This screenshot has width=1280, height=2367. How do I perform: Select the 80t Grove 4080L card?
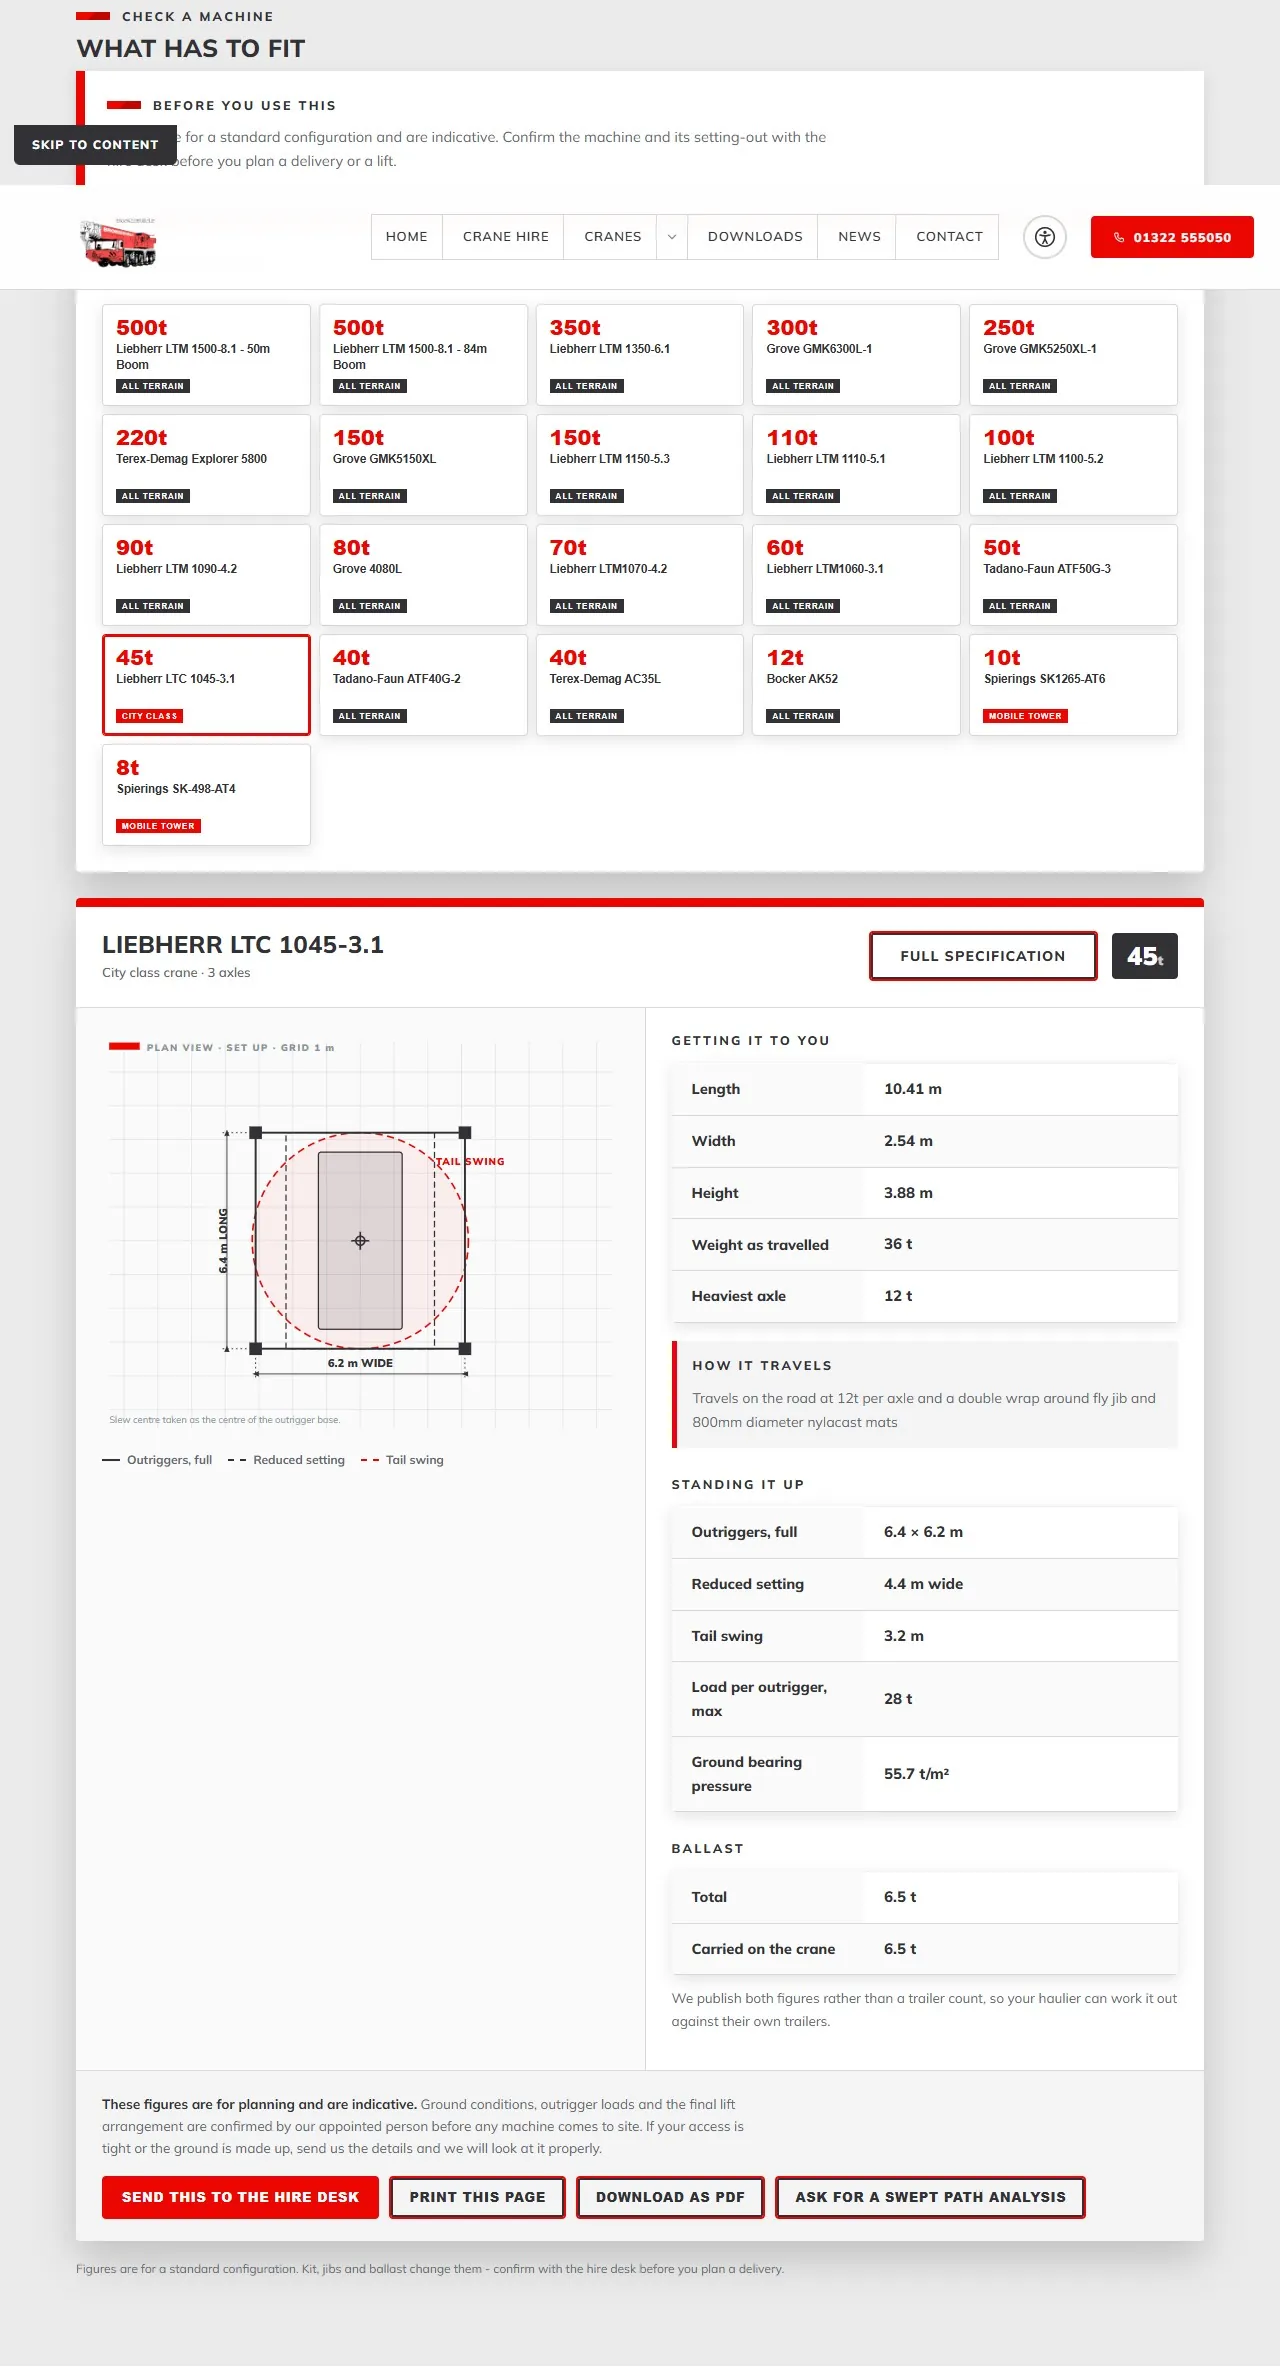423,575
